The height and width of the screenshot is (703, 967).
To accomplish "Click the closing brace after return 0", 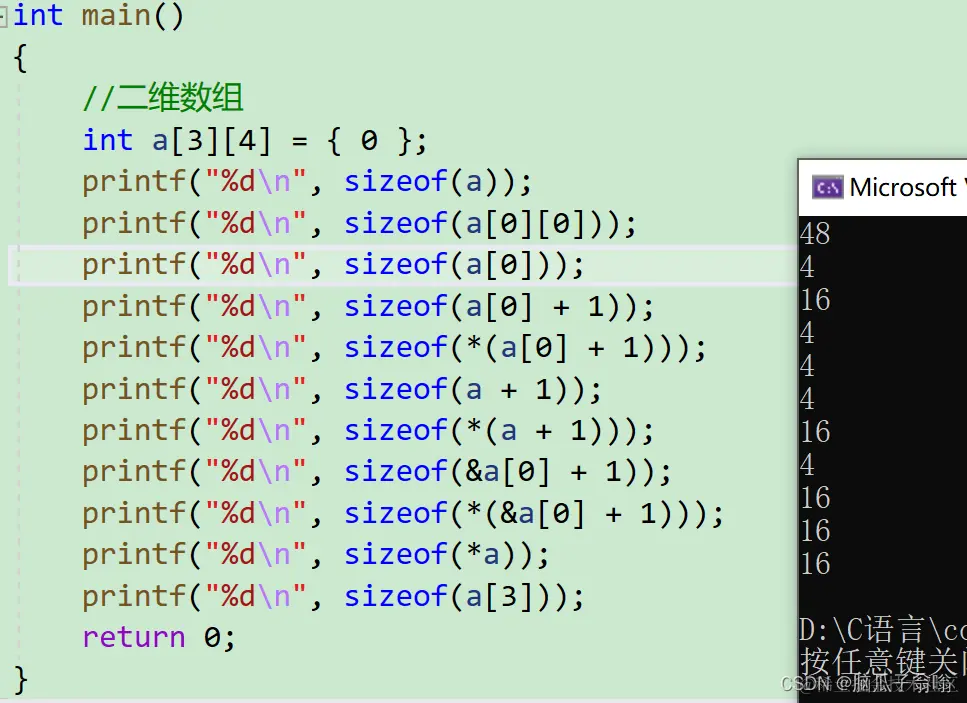I will point(20,680).
